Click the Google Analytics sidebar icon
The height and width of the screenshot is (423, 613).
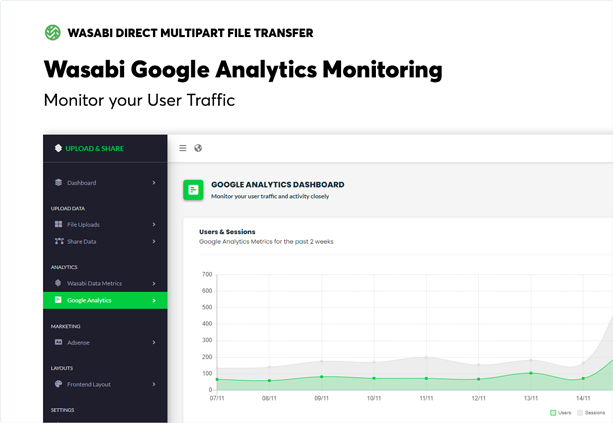(x=58, y=300)
